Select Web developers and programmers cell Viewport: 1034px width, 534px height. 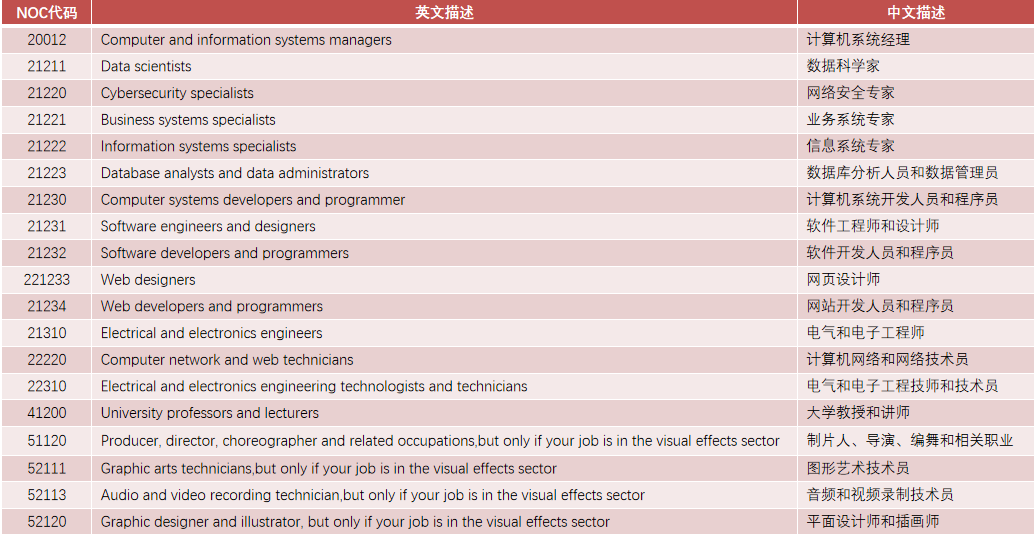pyautogui.click(x=212, y=306)
